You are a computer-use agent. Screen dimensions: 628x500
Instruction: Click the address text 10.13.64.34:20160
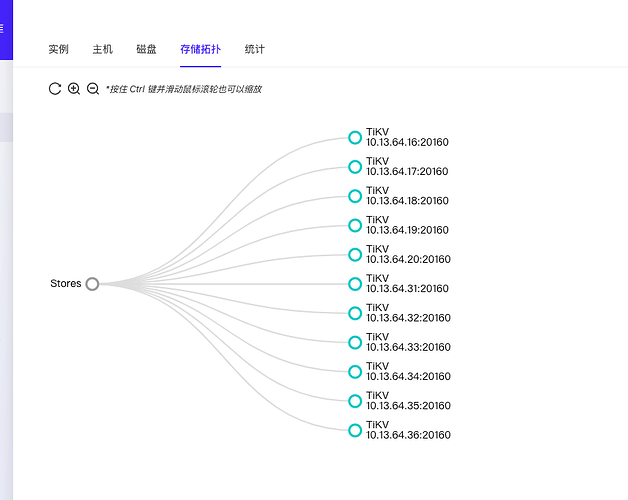[x=409, y=376]
